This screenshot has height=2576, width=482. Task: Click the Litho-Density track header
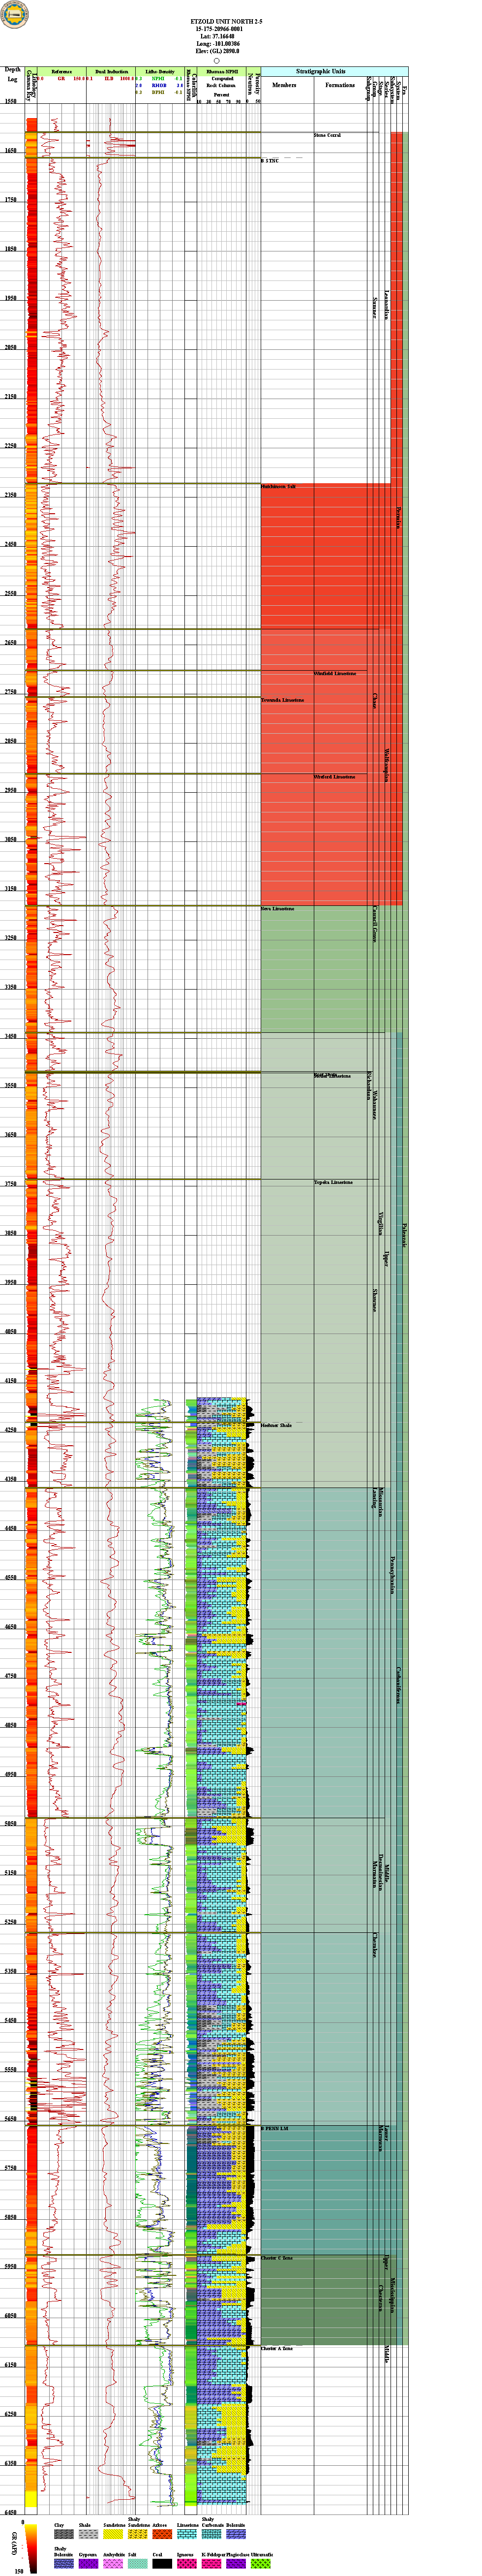[x=160, y=72]
